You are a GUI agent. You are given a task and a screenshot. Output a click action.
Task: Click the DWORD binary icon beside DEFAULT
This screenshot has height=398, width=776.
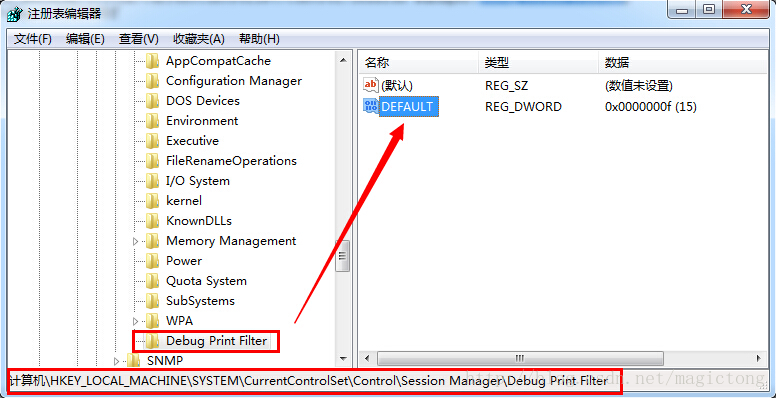click(371, 106)
